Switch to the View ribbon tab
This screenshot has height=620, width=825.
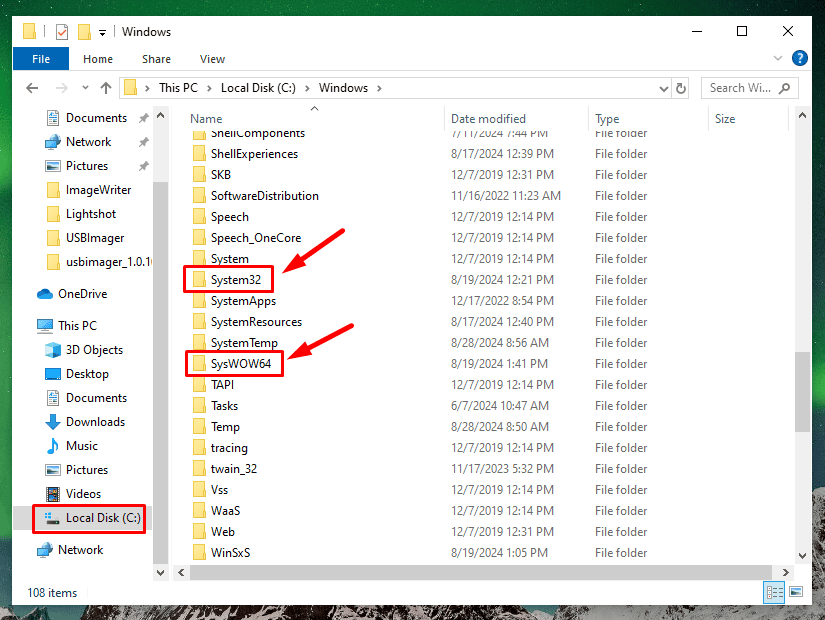[212, 59]
